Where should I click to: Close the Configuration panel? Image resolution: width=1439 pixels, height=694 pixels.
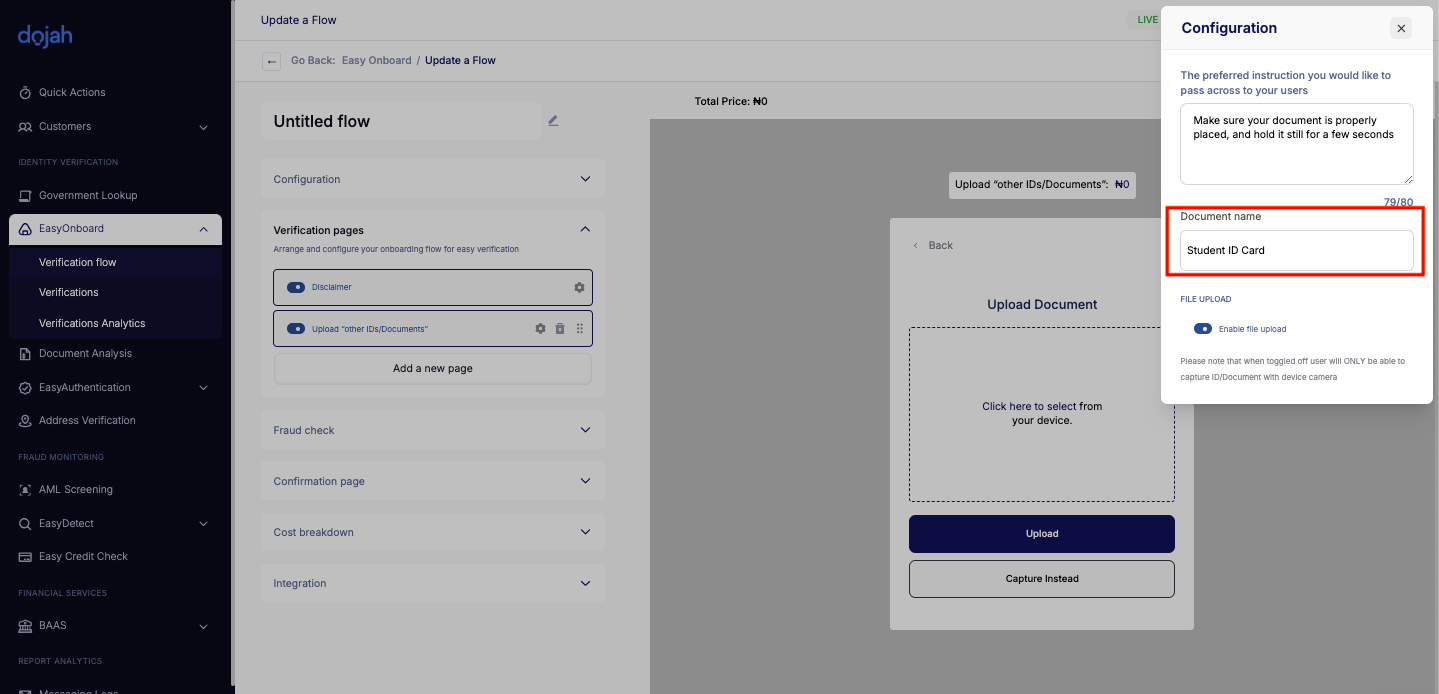1401,29
